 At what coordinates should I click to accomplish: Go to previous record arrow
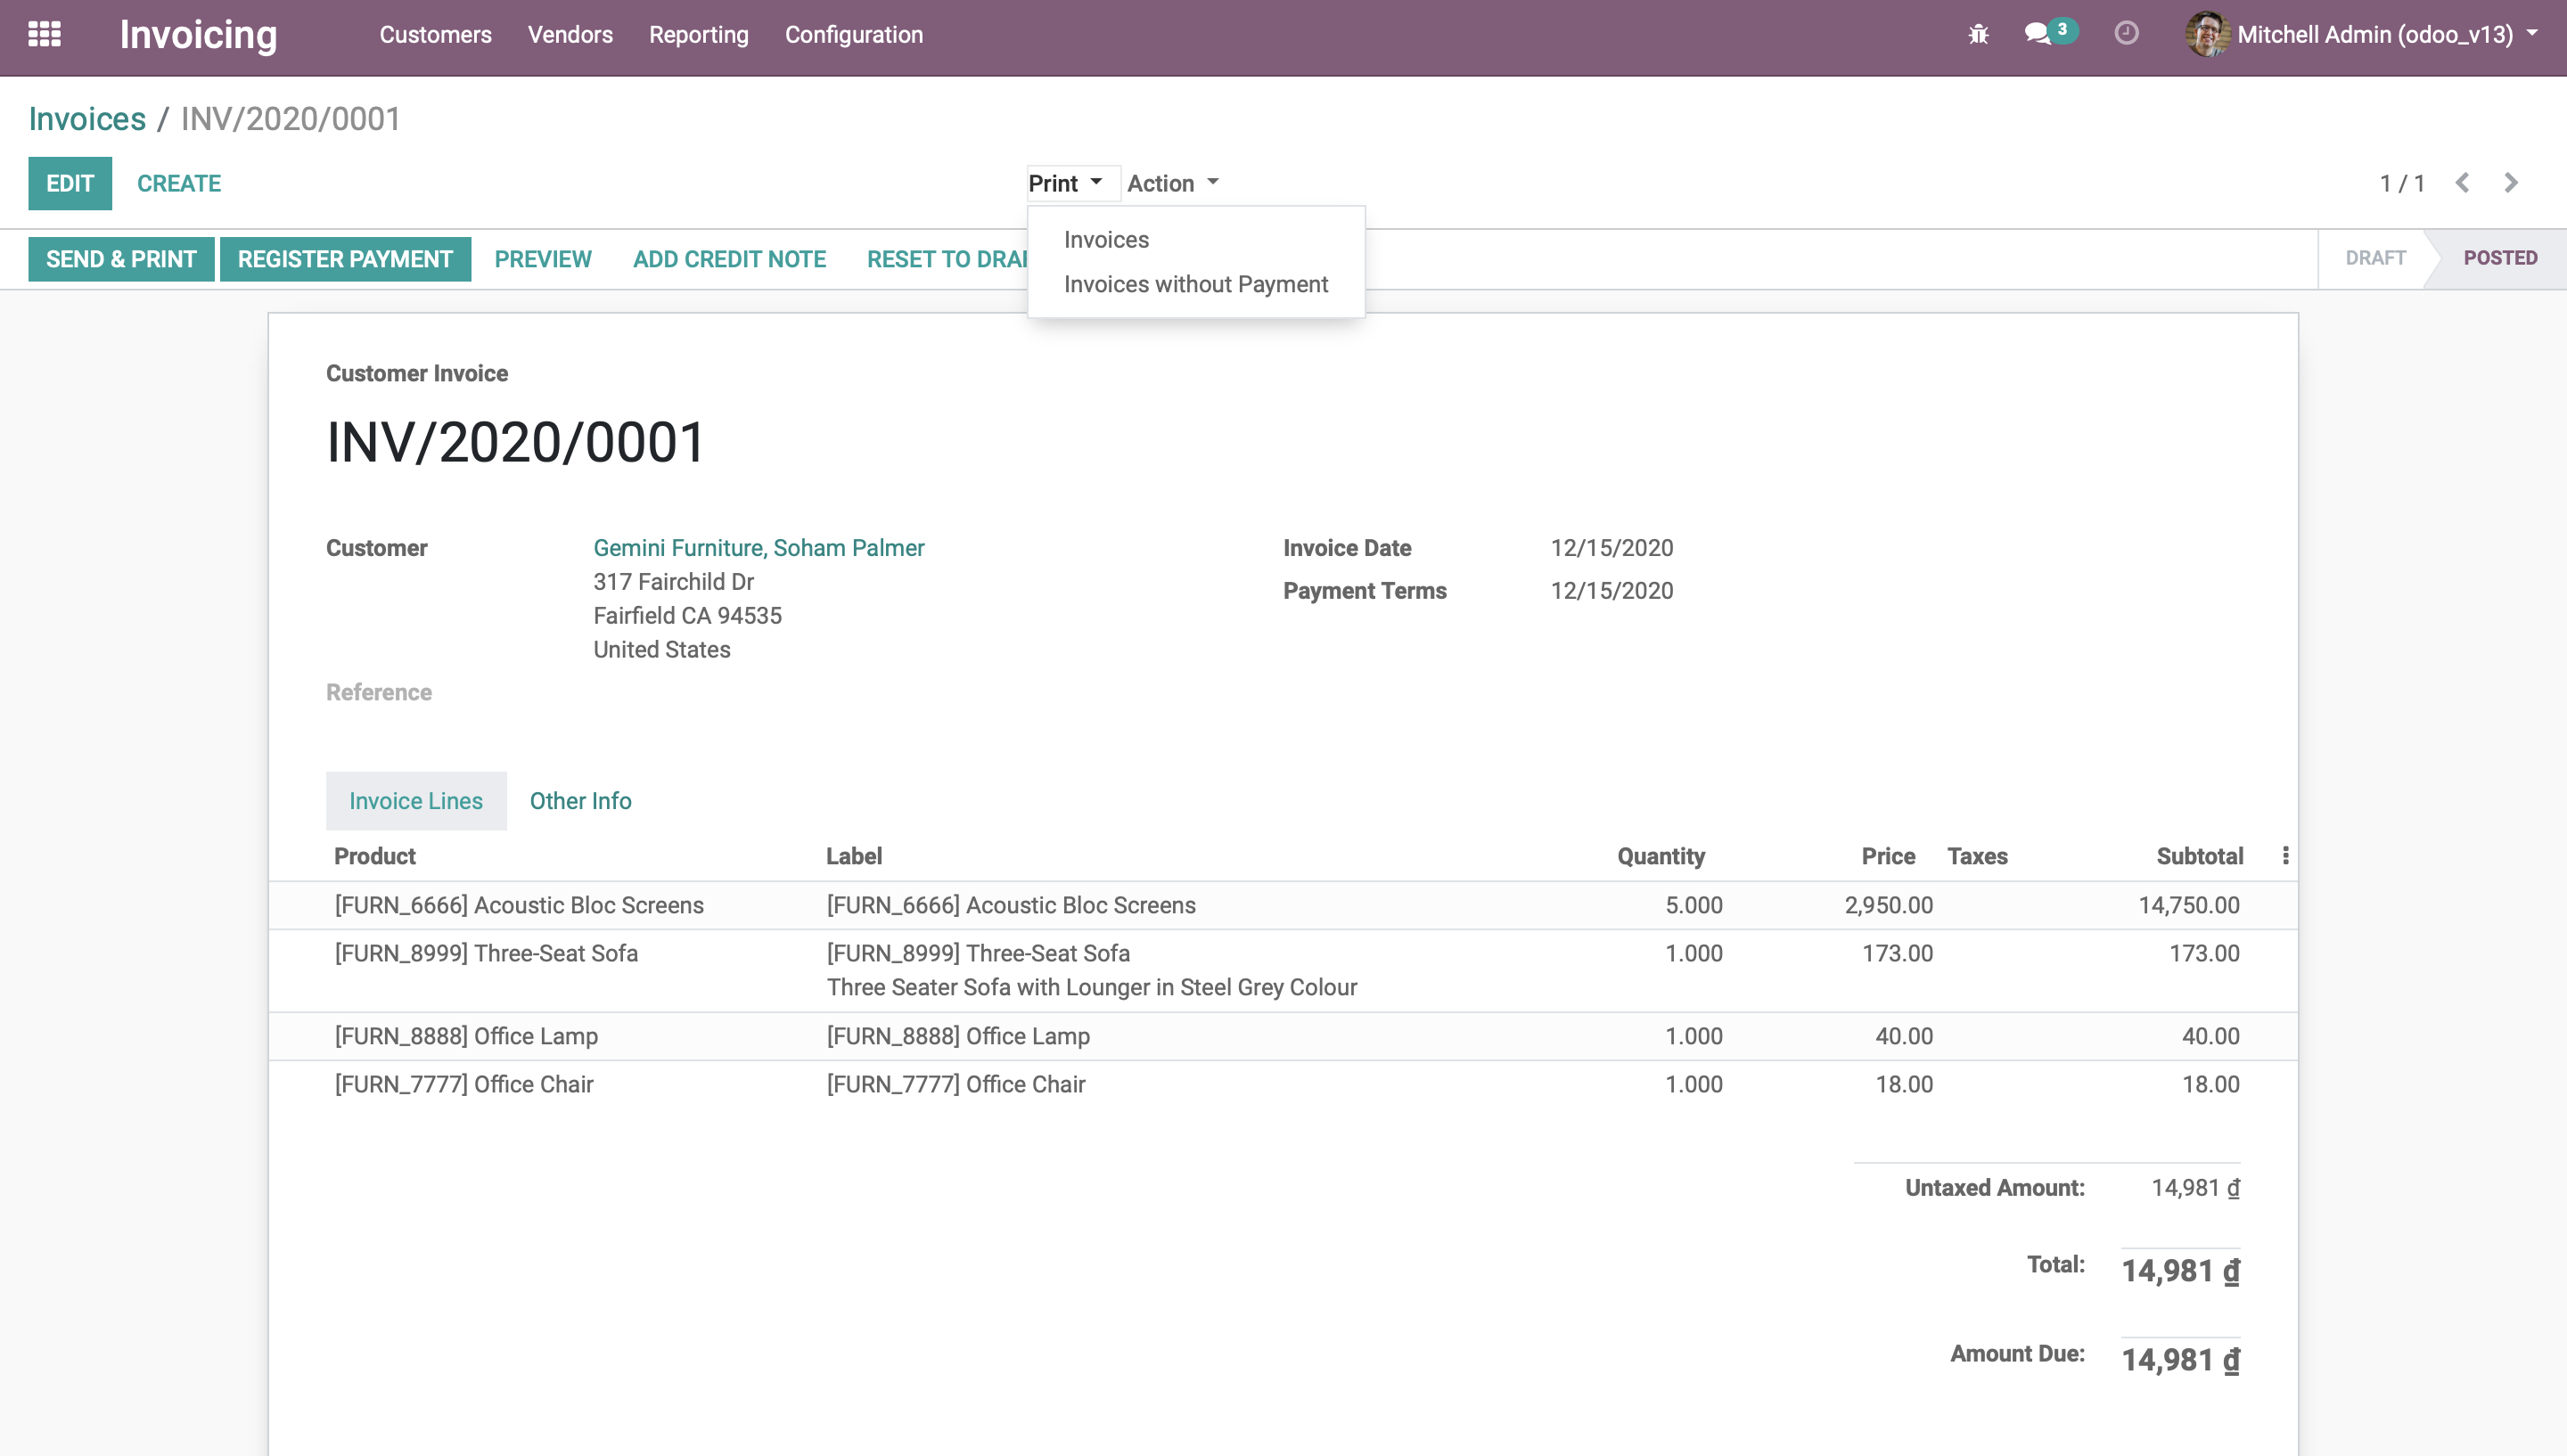point(2462,183)
